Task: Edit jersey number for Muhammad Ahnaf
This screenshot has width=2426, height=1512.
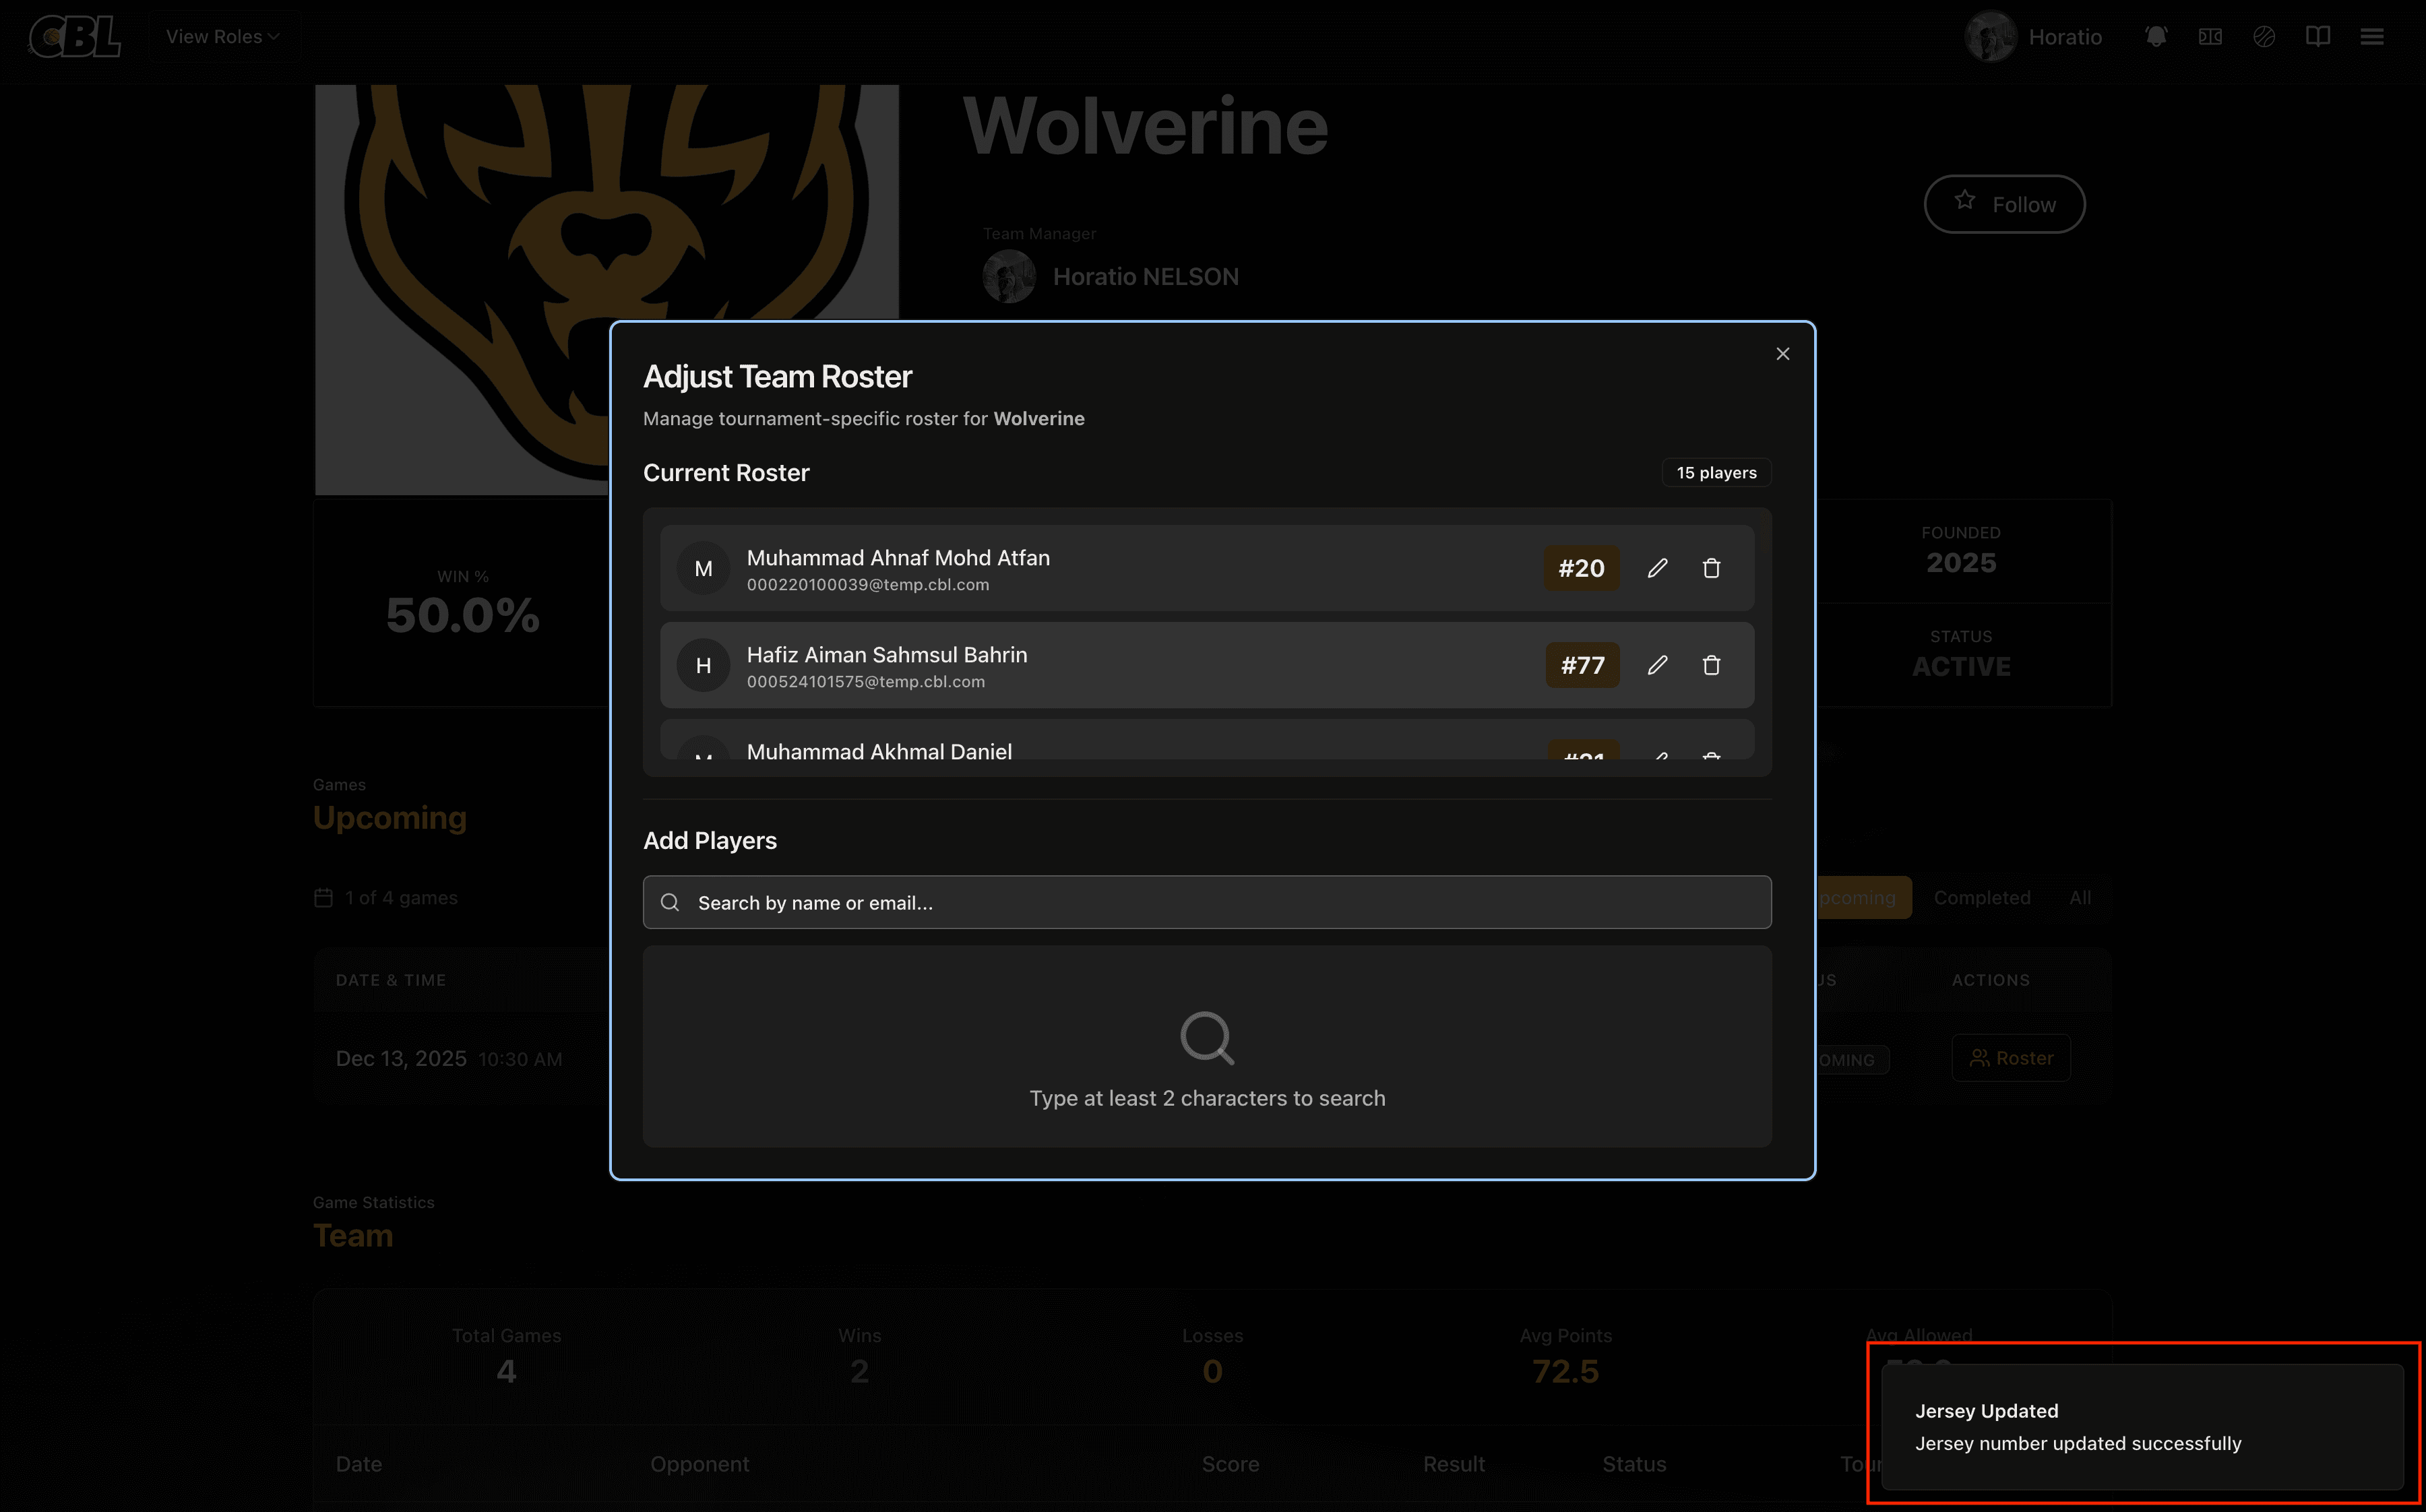Action: [x=1657, y=568]
